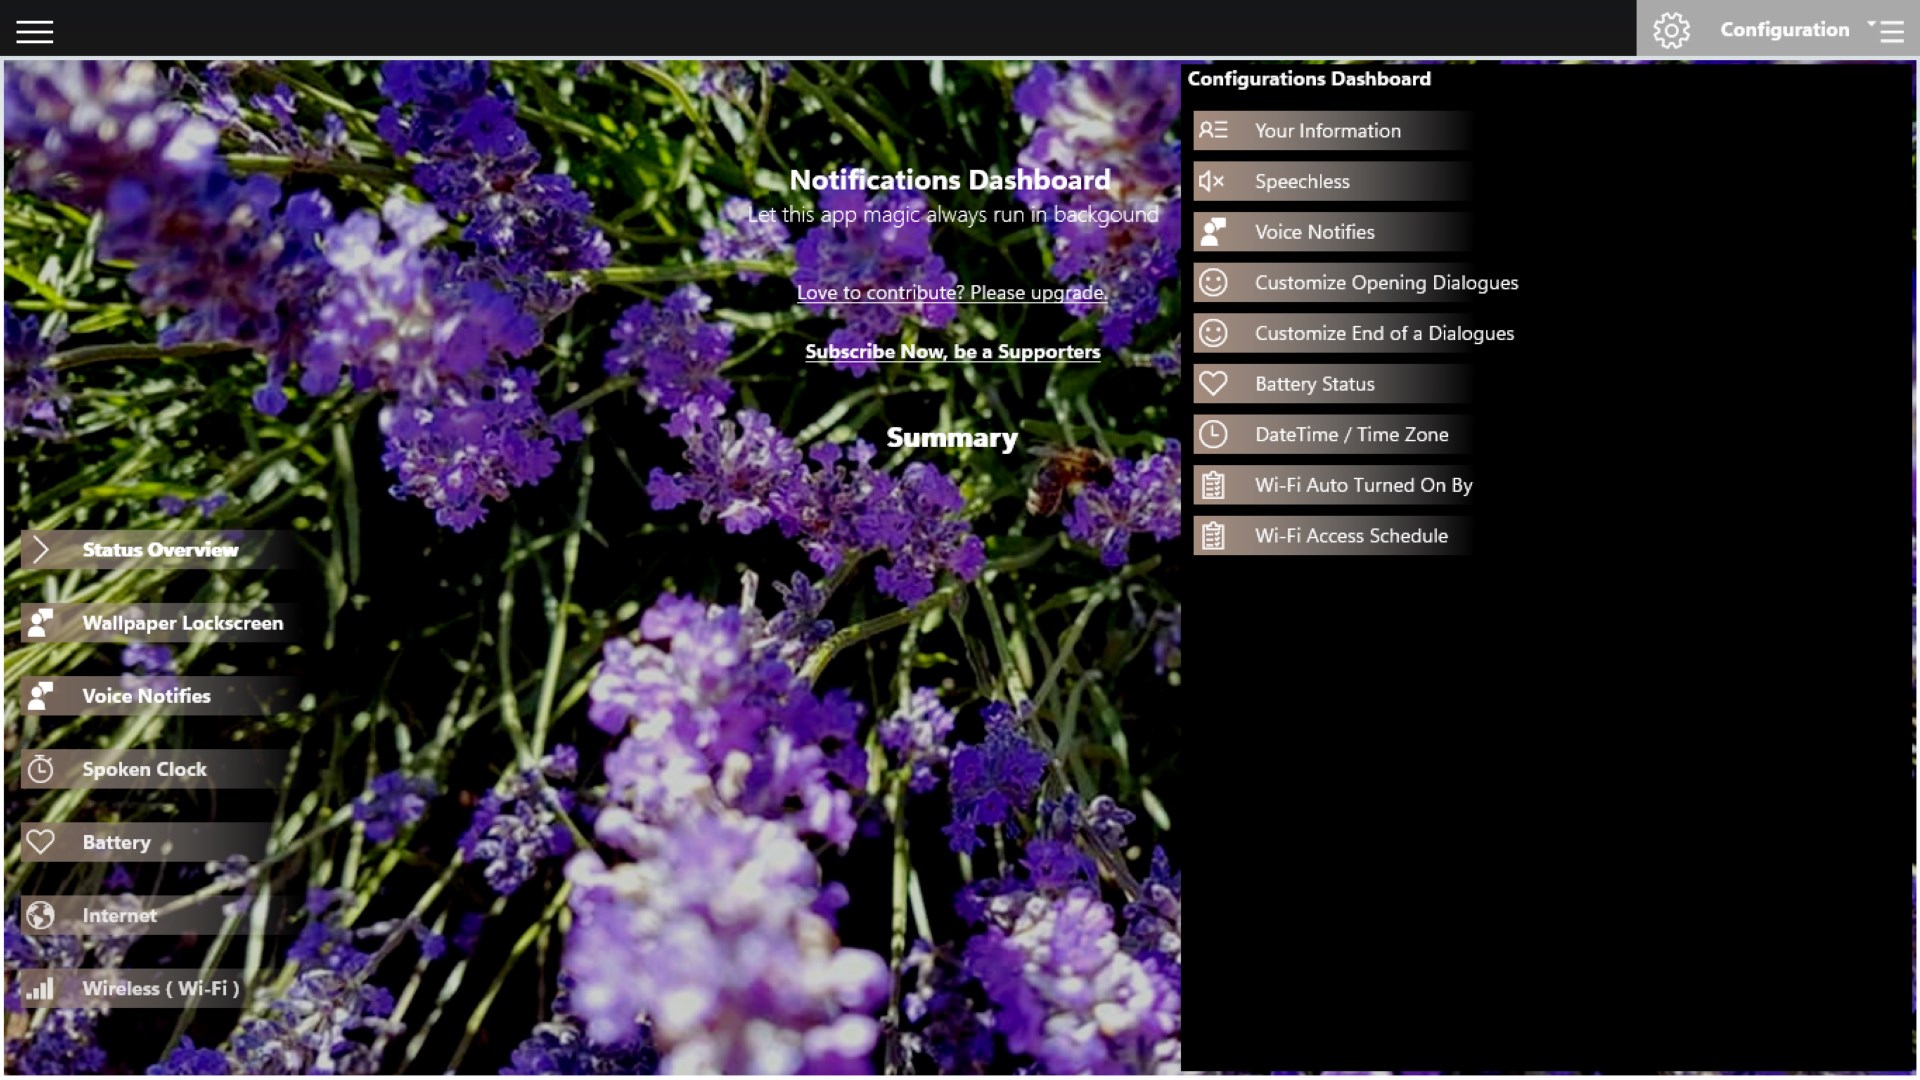Open Voice Notifies in Configurations Dashboard

pyautogui.click(x=1314, y=232)
